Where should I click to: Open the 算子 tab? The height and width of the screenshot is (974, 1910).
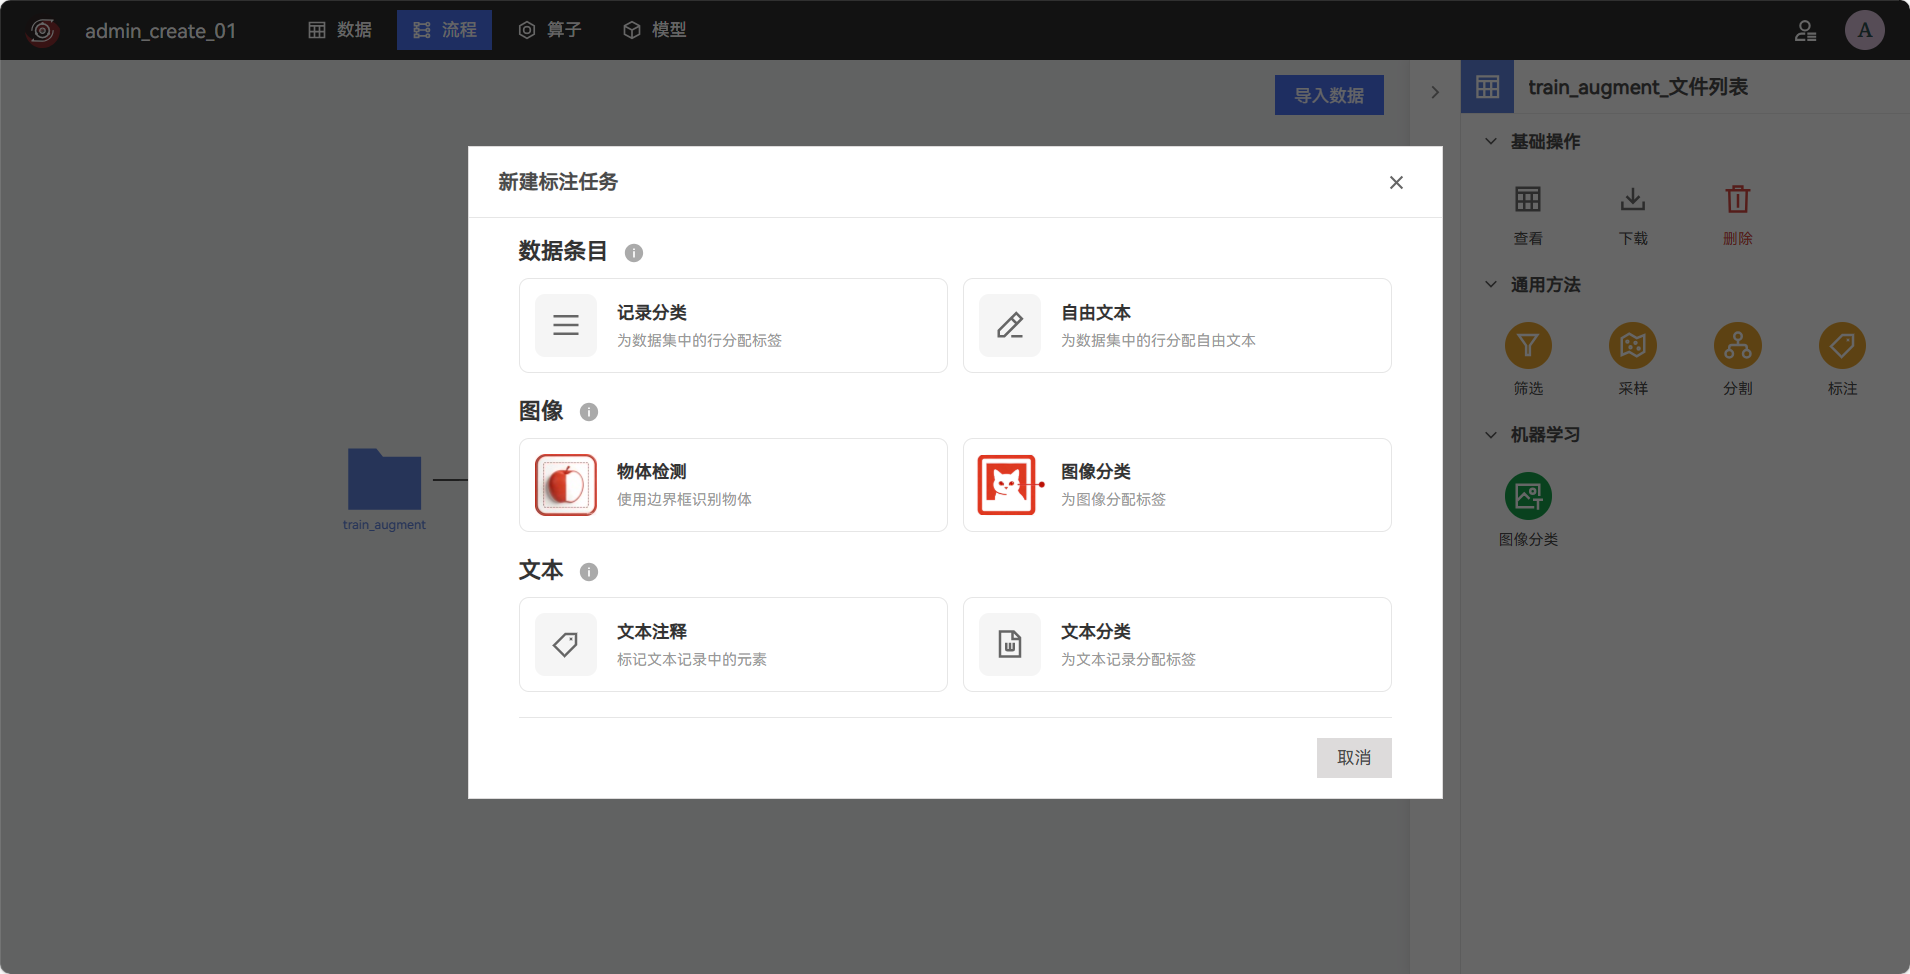tap(549, 30)
